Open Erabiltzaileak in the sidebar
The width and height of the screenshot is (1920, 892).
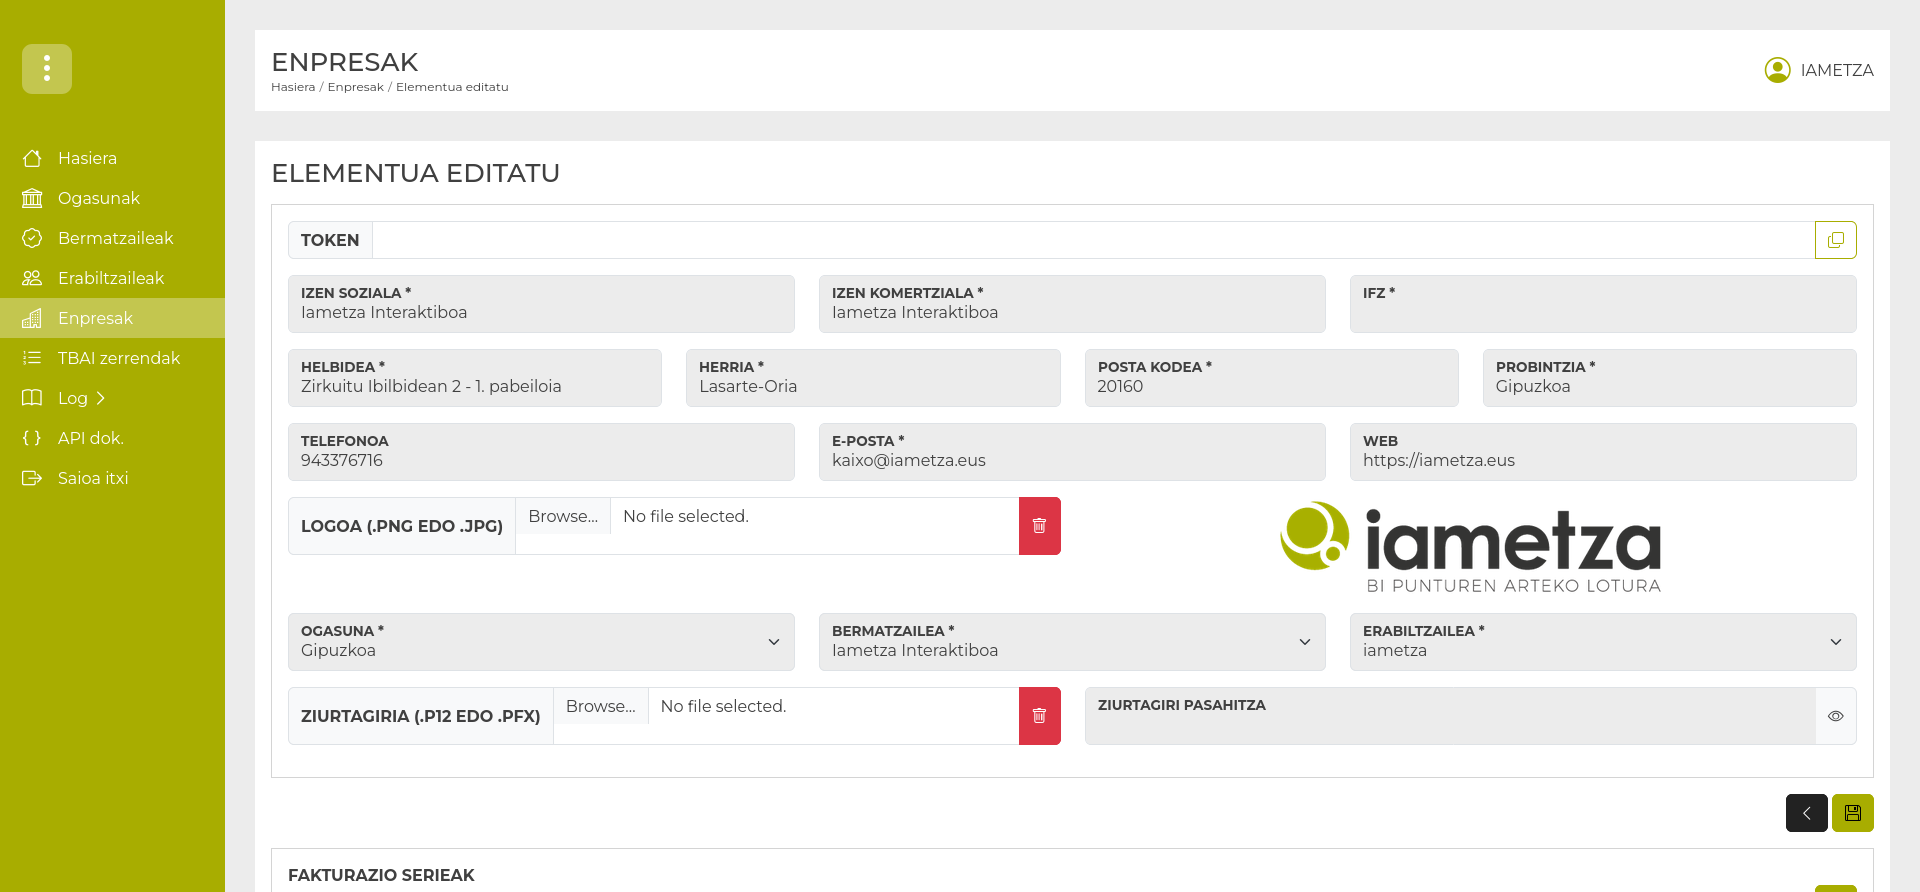[x=111, y=278]
